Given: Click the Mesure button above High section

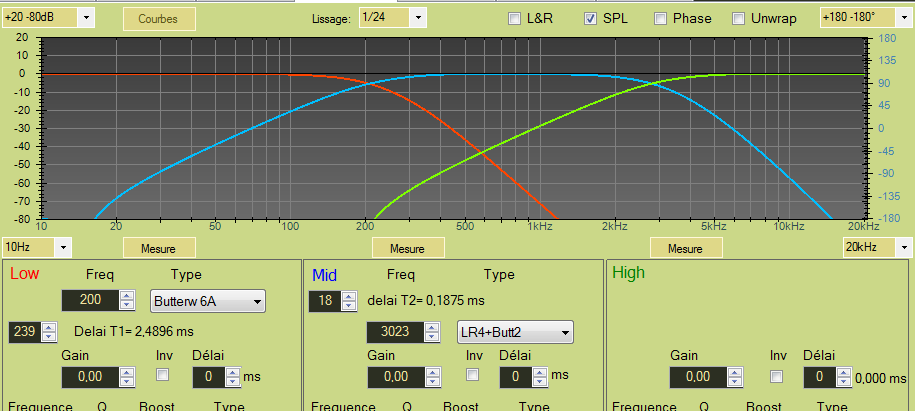Looking at the screenshot, I should [685, 248].
